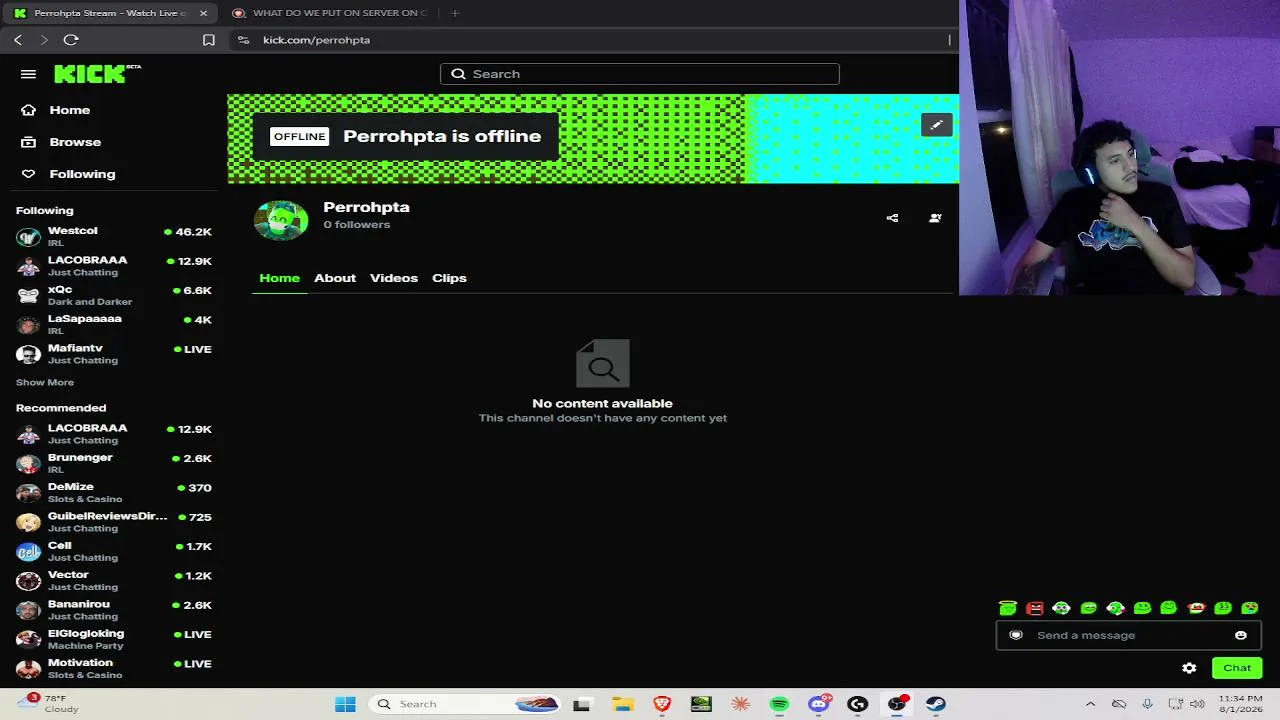Viewport: 1280px width, 720px height.
Task: Click the green Chat button
Action: (1237, 668)
